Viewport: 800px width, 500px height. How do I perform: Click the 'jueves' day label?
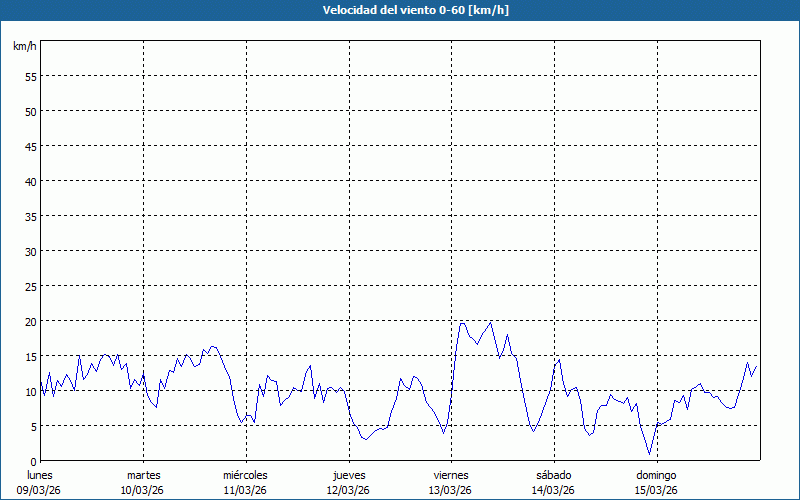point(348,475)
